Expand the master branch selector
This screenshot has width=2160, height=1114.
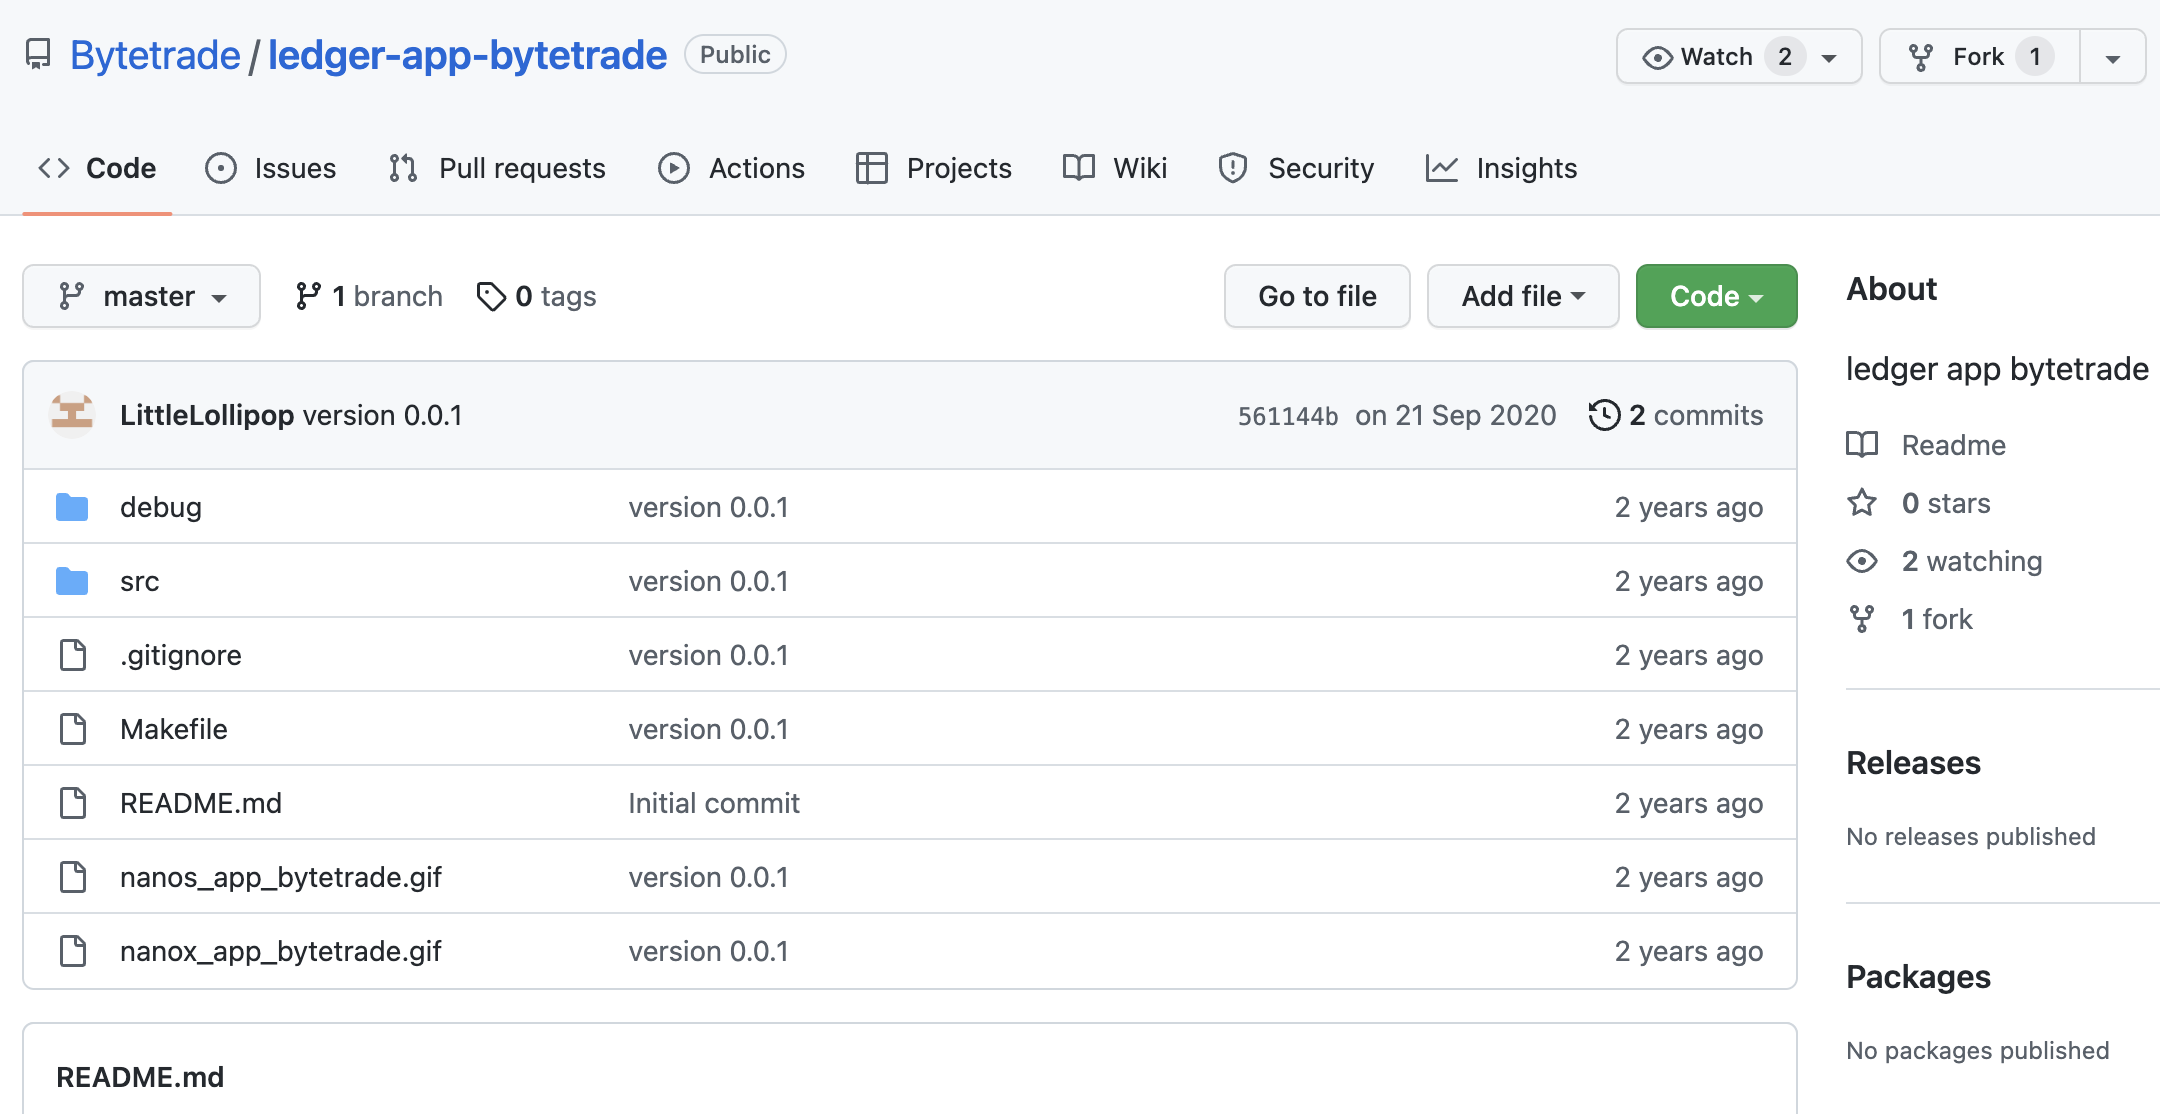point(141,296)
